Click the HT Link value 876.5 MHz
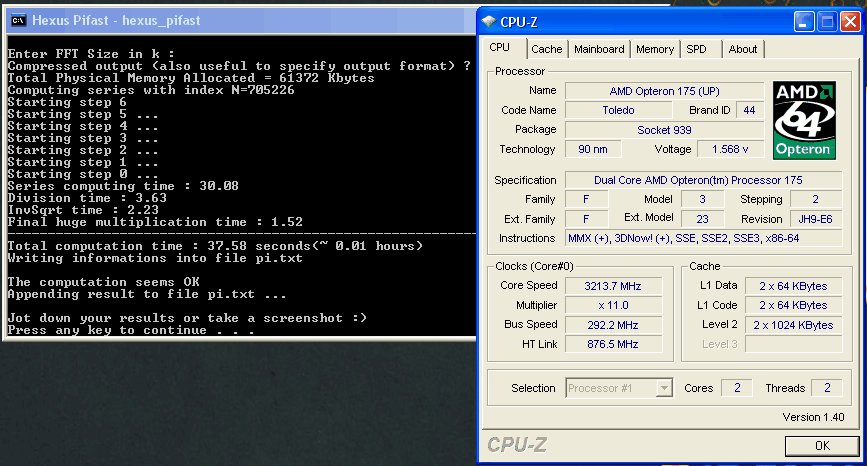867x466 pixels. 613,344
